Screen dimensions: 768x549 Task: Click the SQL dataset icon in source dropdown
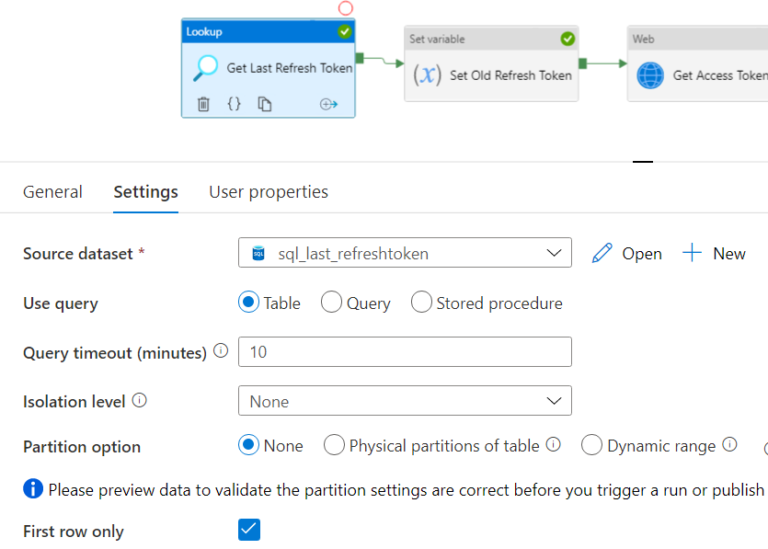(258, 253)
